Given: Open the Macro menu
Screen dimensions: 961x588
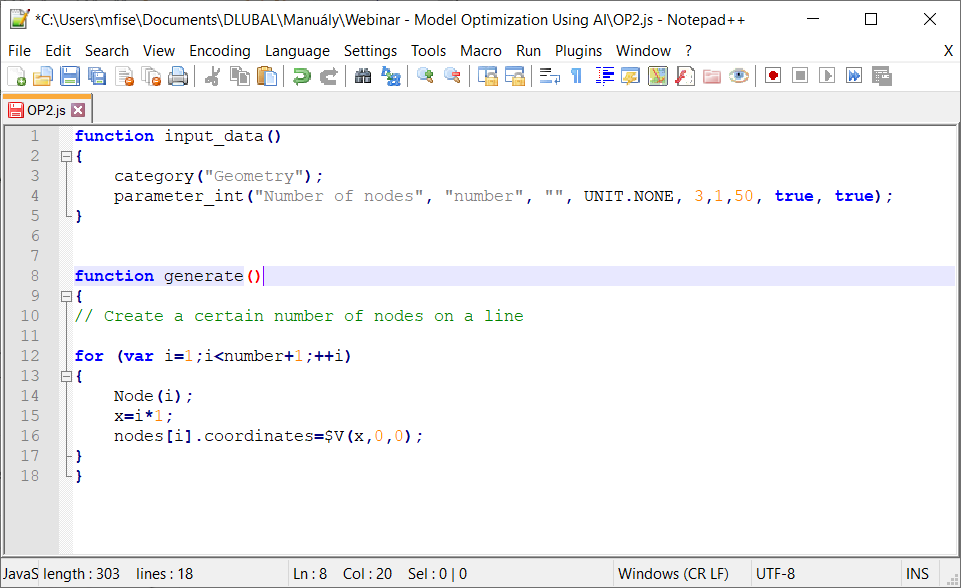Looking at the screenshot, I should pos(481,50).
